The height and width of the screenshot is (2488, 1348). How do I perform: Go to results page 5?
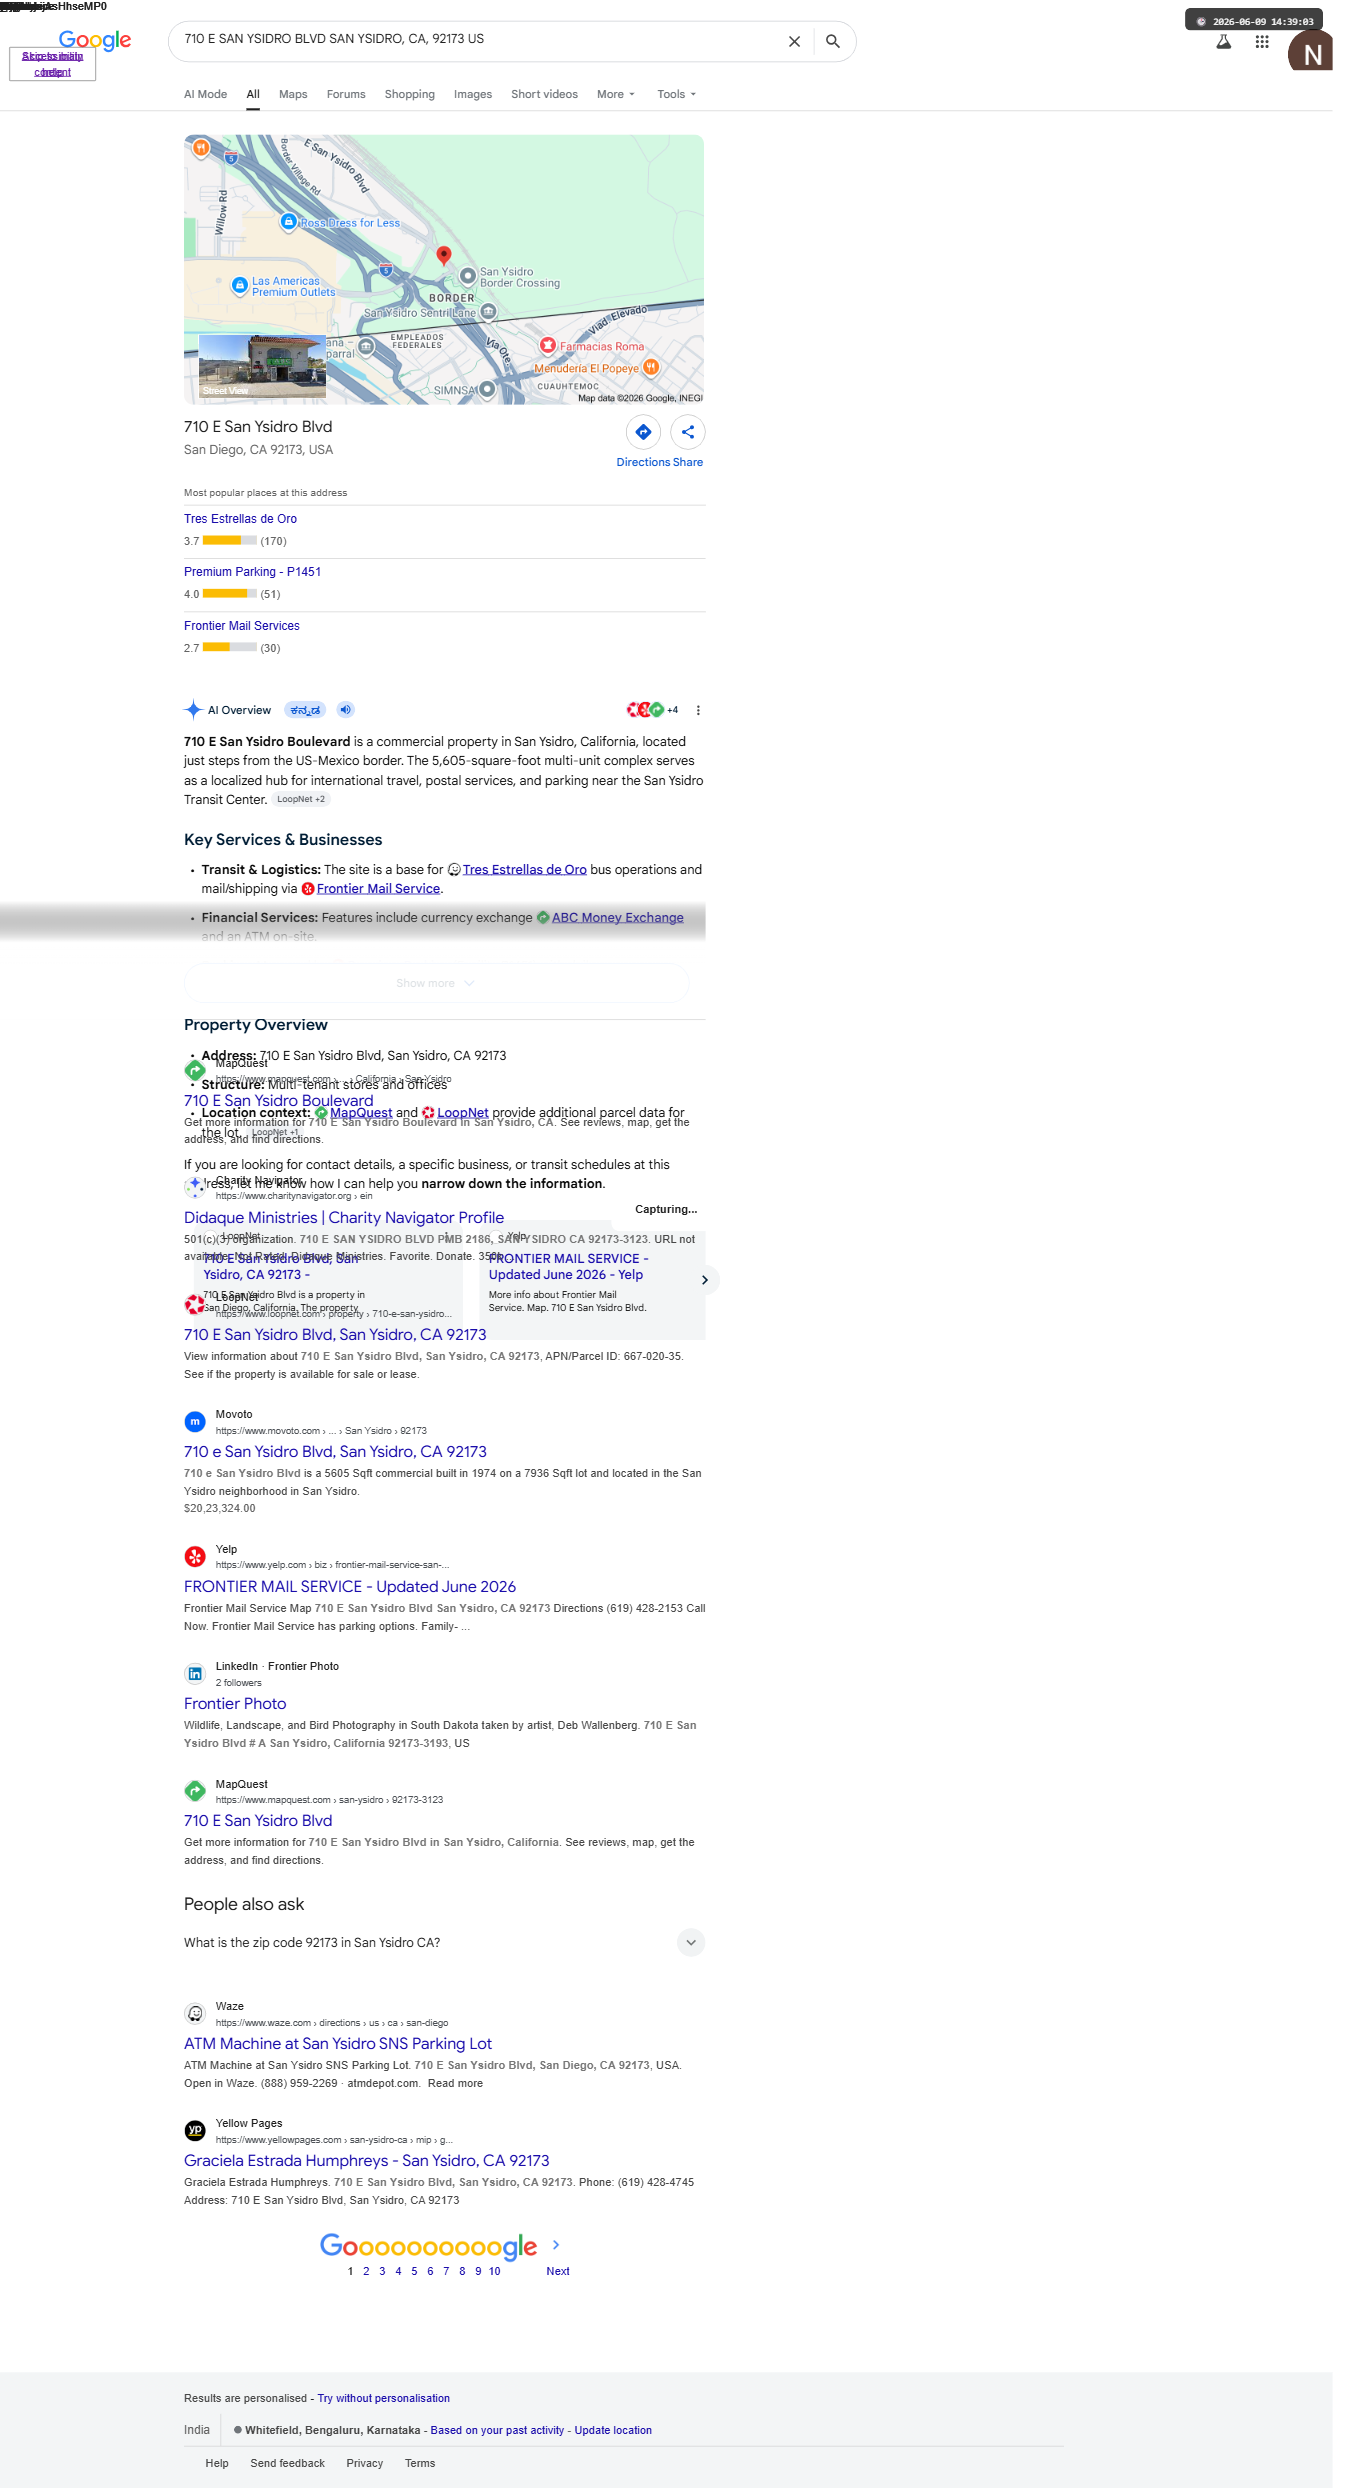(x=414, y=2271)
